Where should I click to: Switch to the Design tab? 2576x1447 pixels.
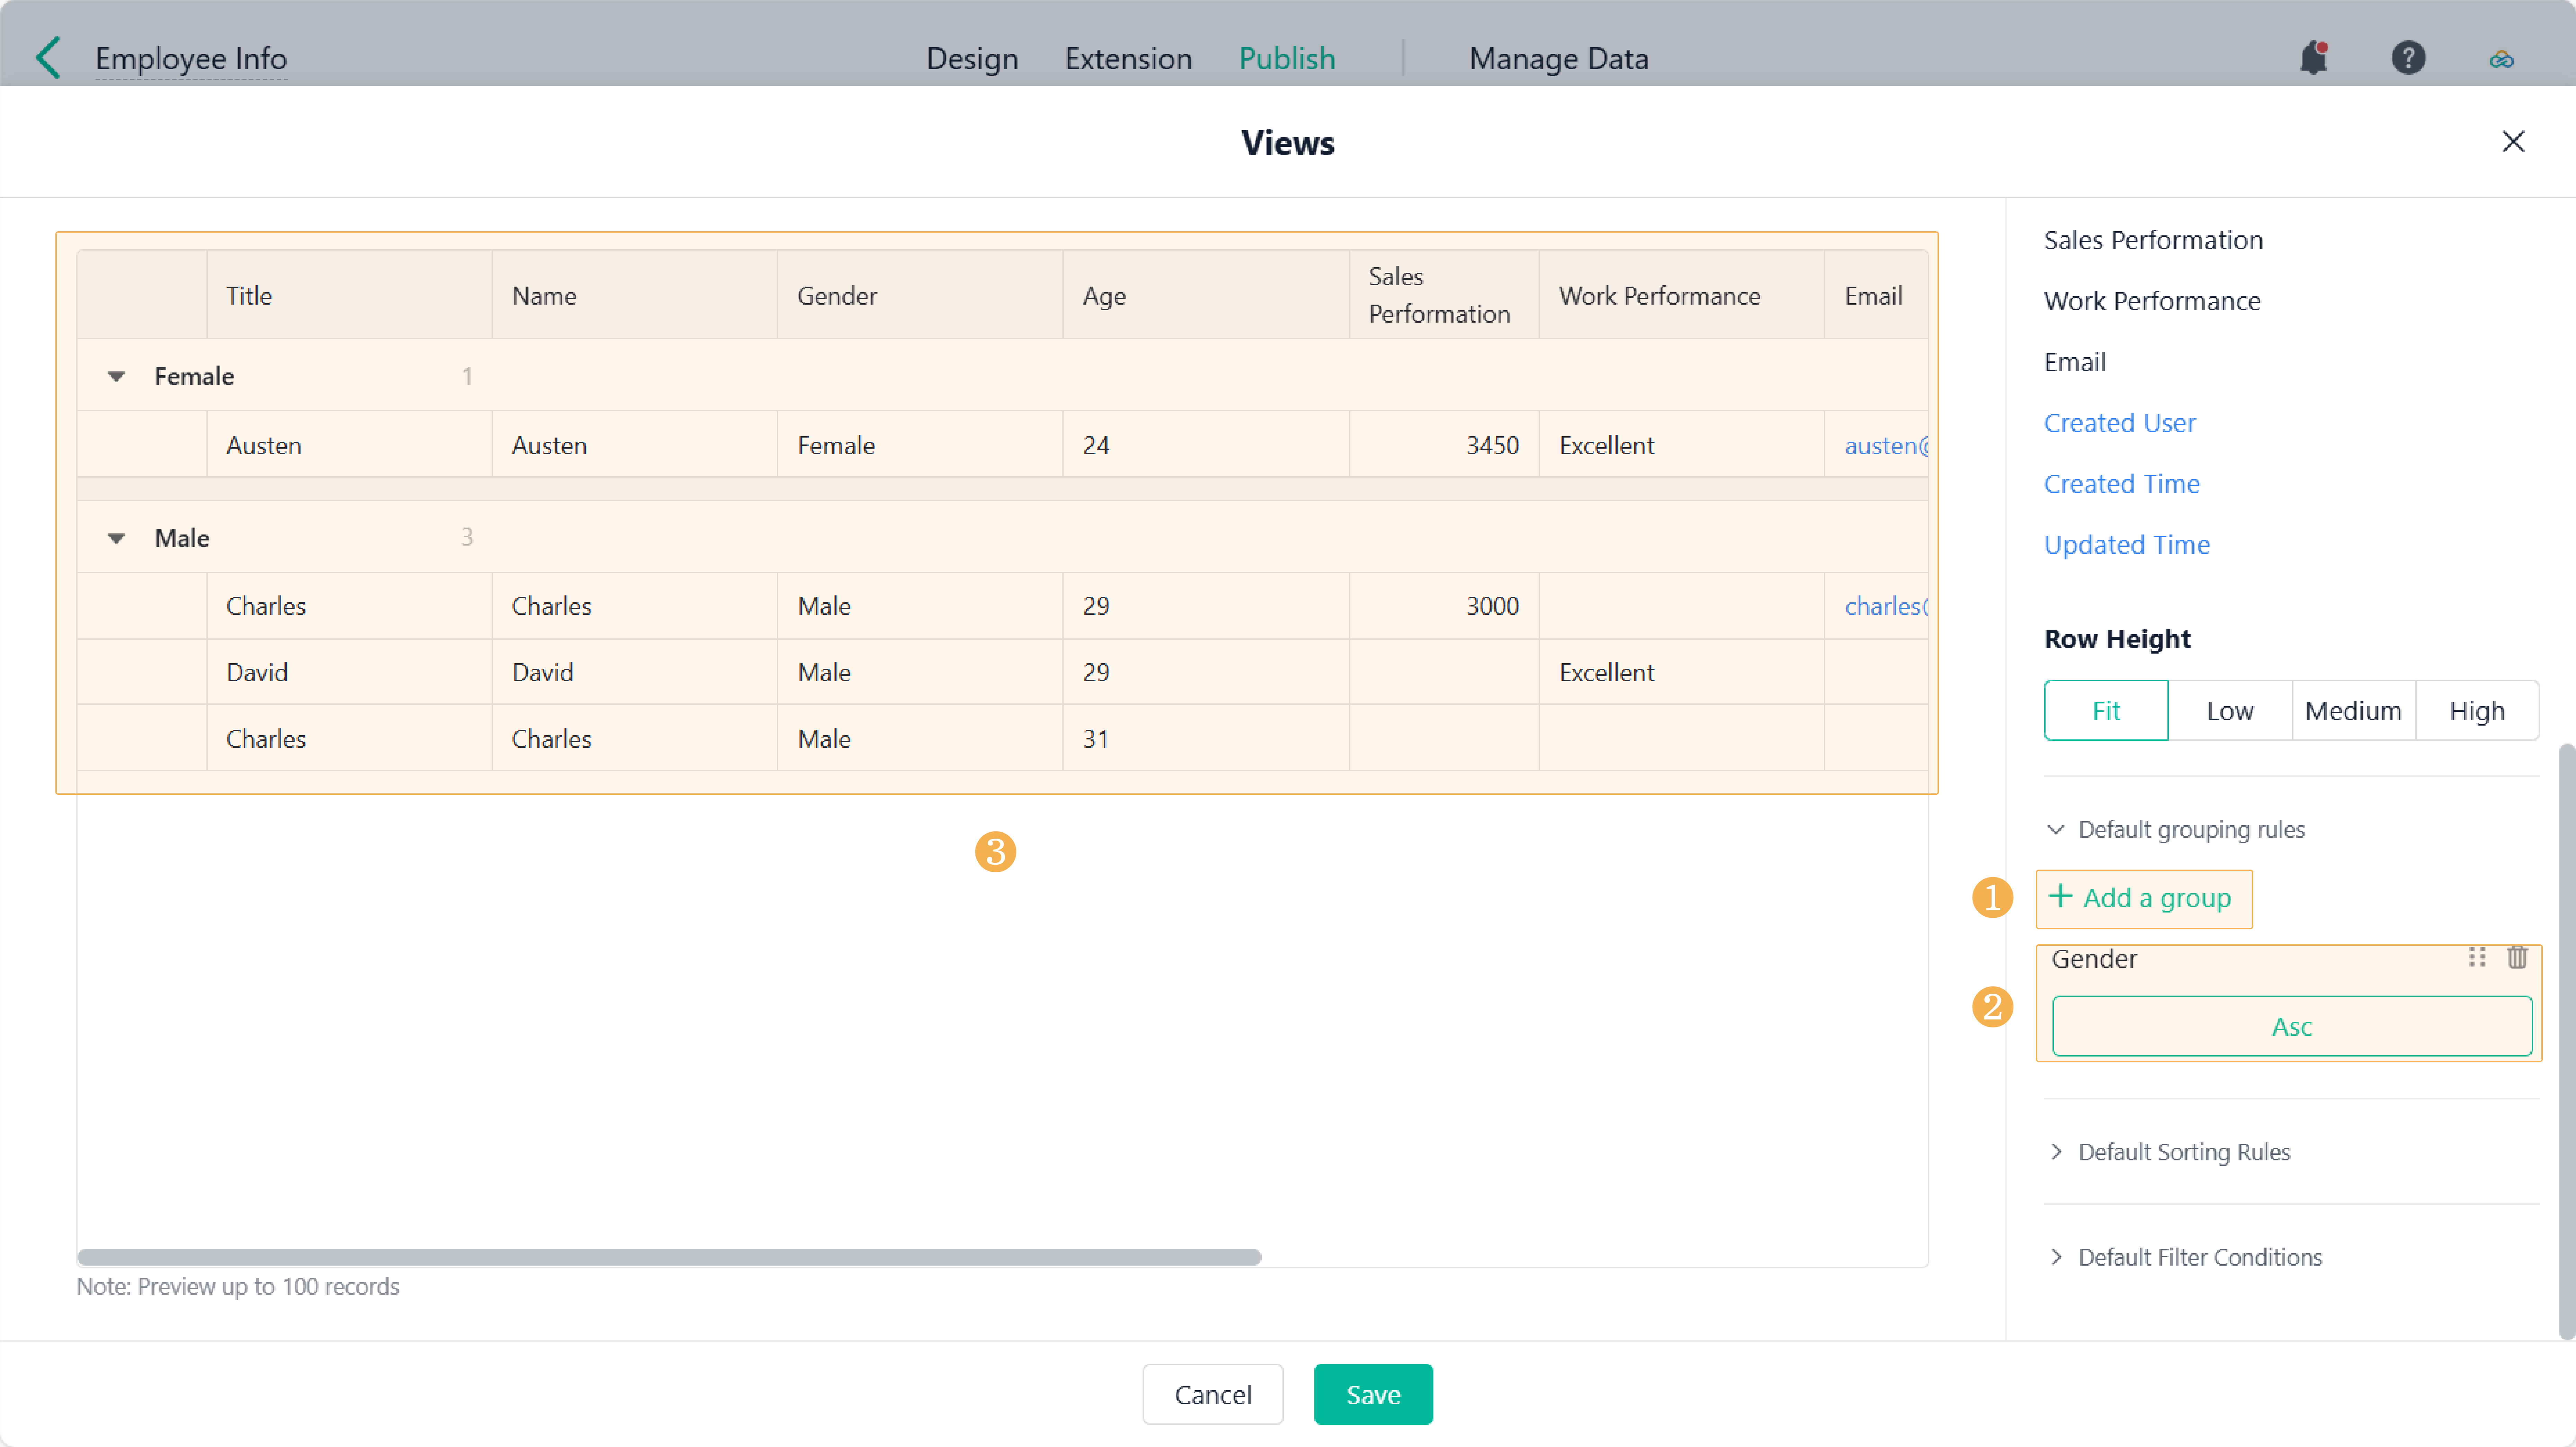point(972,59)
